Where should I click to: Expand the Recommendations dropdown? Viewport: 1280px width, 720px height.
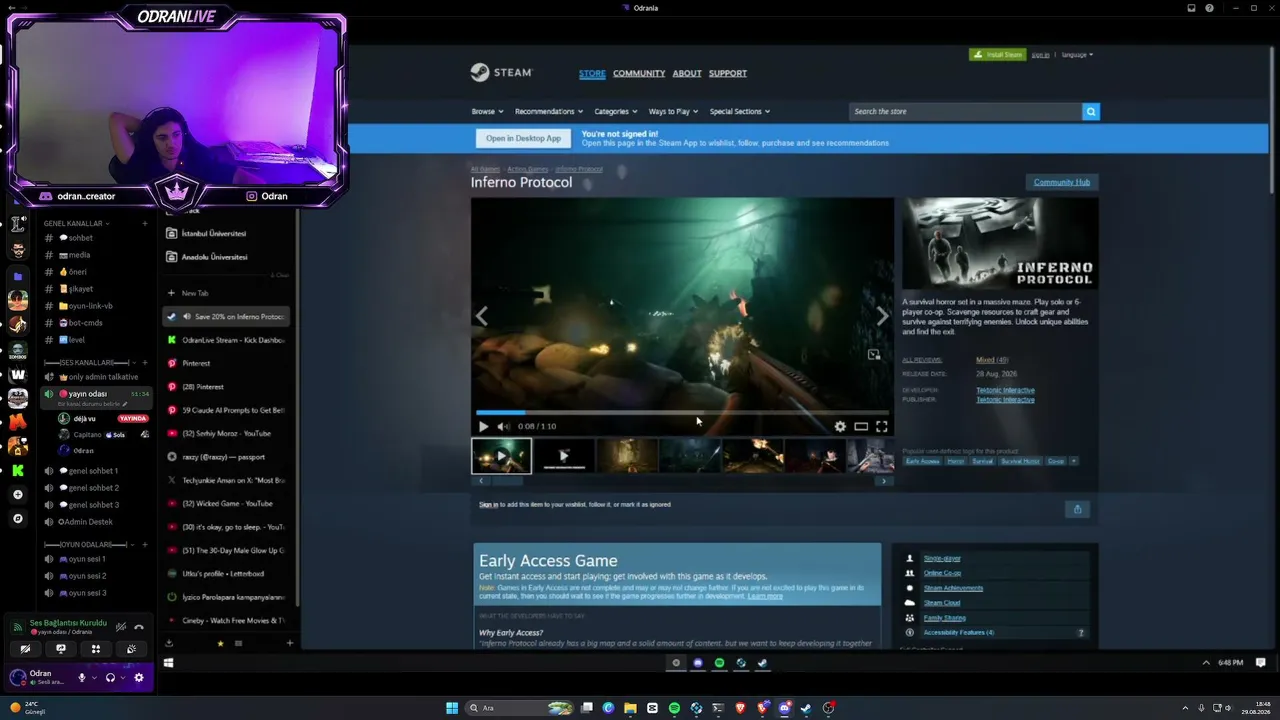click(549, 111)
